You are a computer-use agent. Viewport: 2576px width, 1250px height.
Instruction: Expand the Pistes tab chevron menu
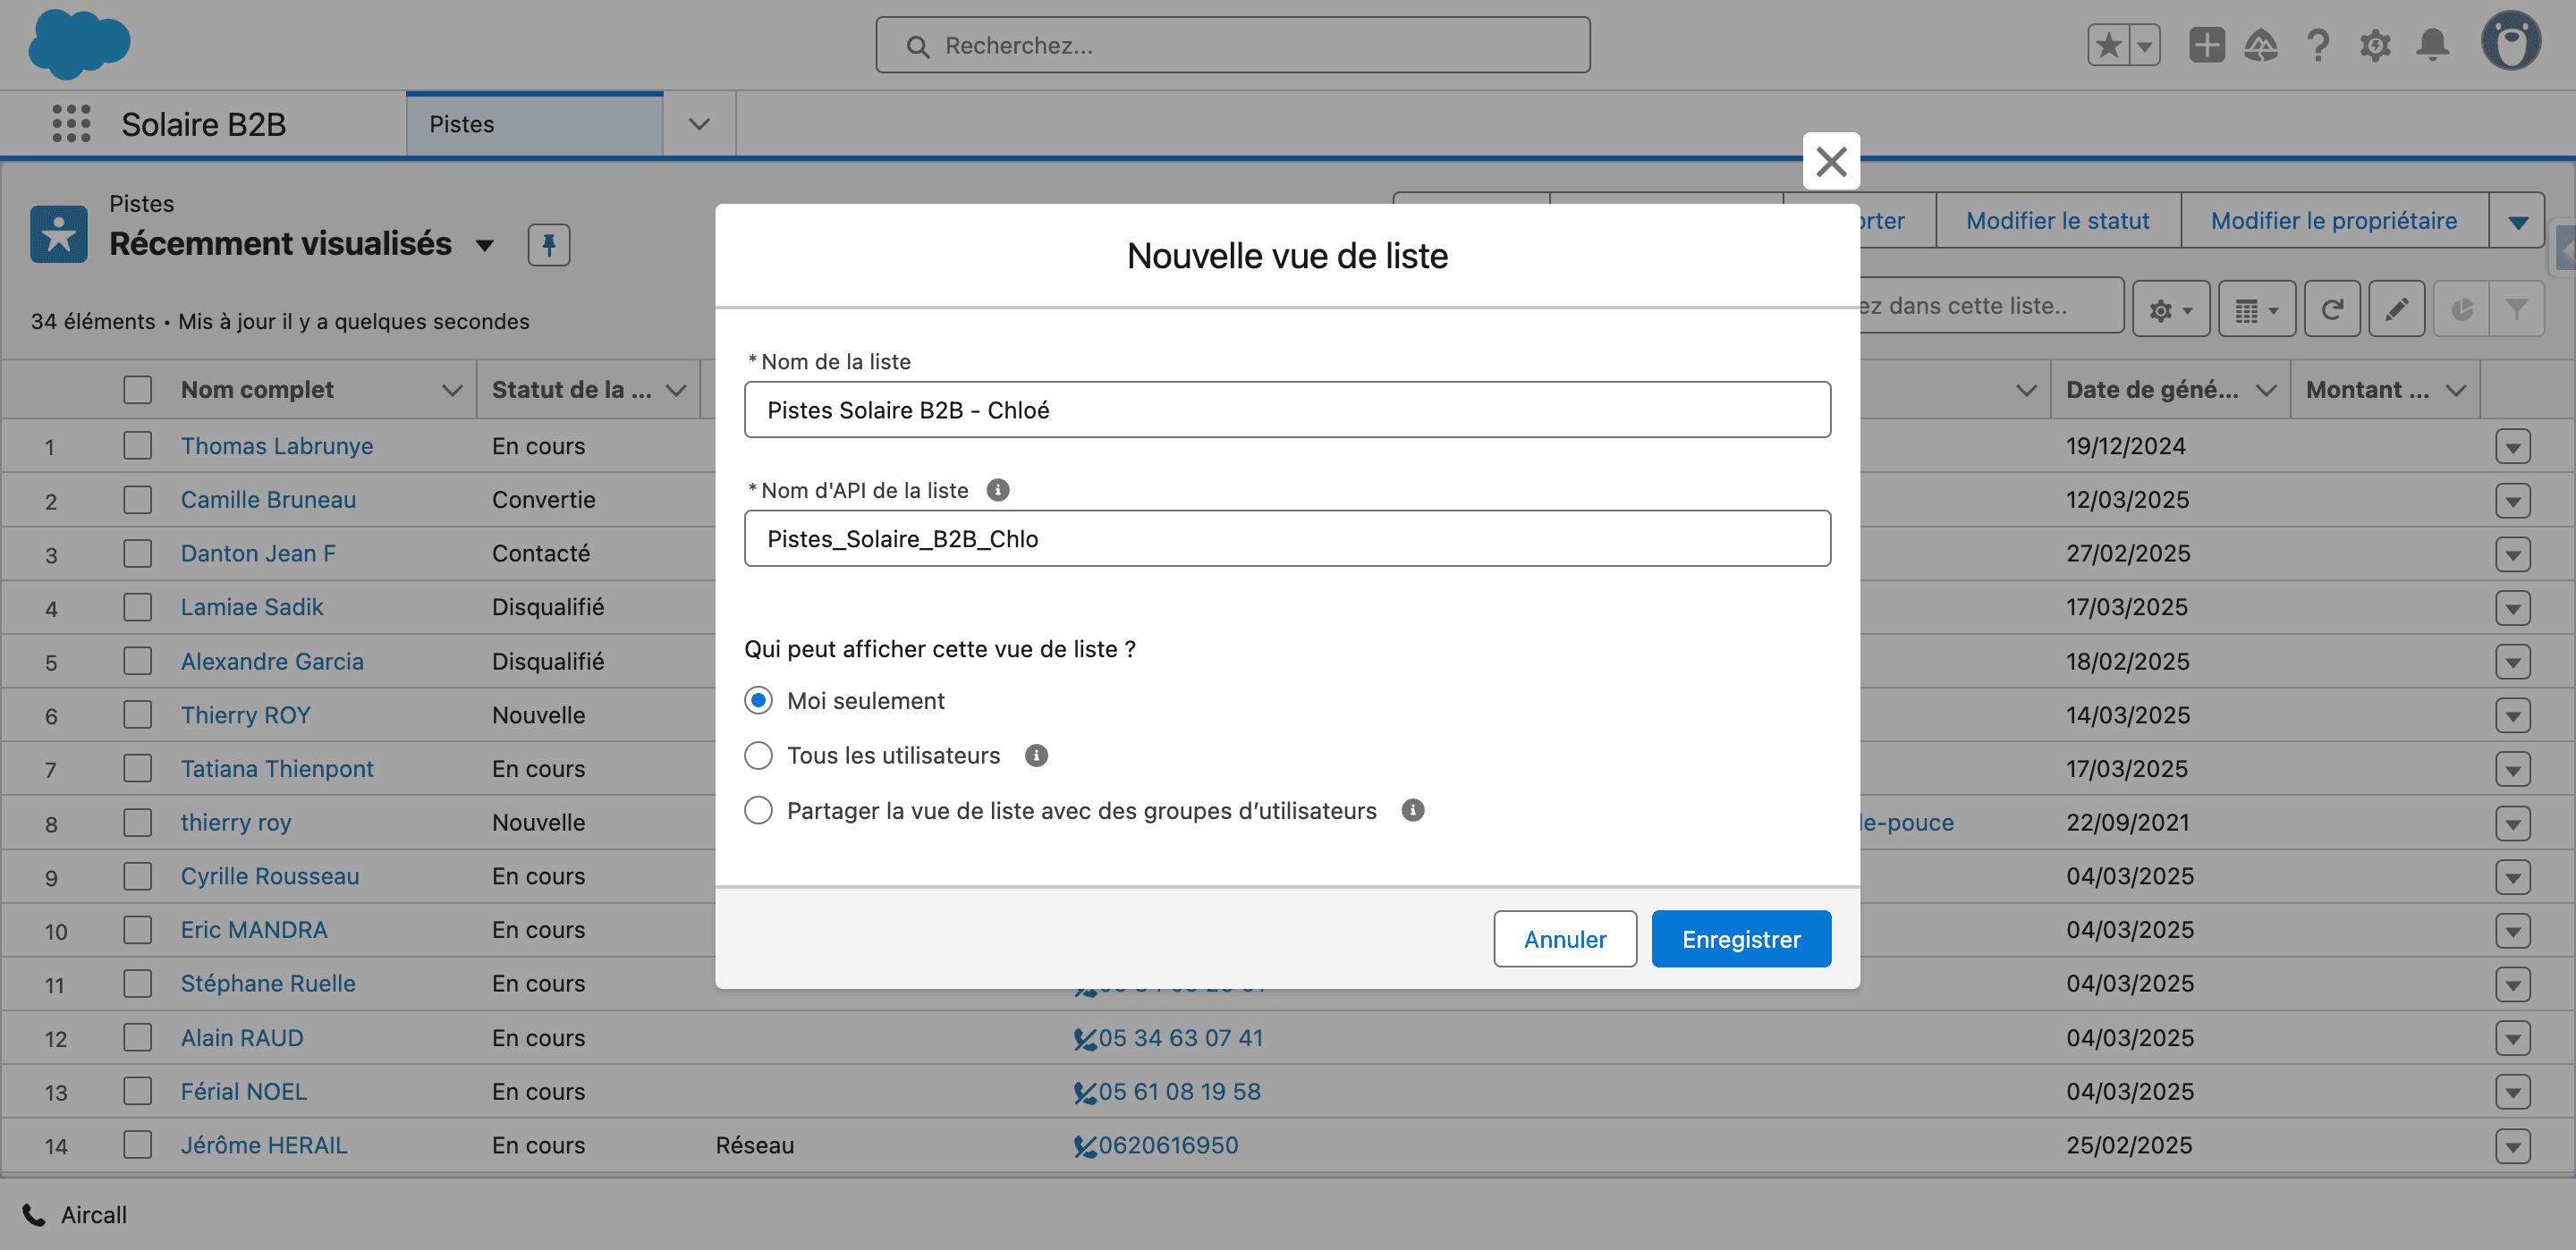(699, 124)
